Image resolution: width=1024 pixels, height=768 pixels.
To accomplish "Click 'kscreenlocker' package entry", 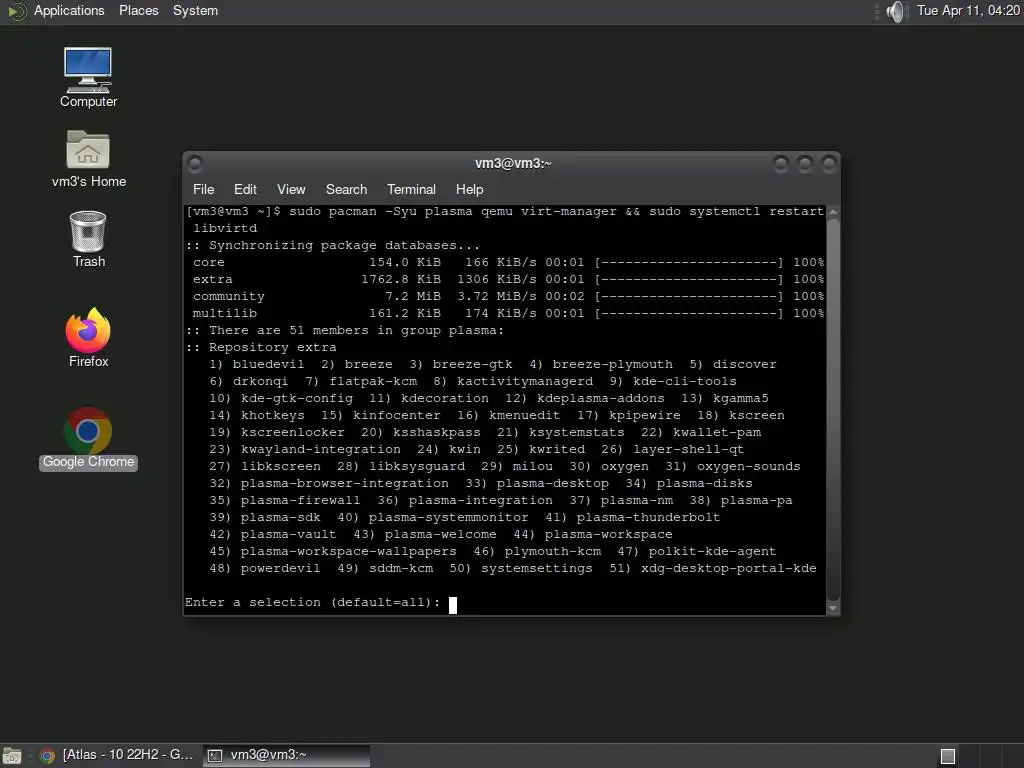I will tap(293, 432).
